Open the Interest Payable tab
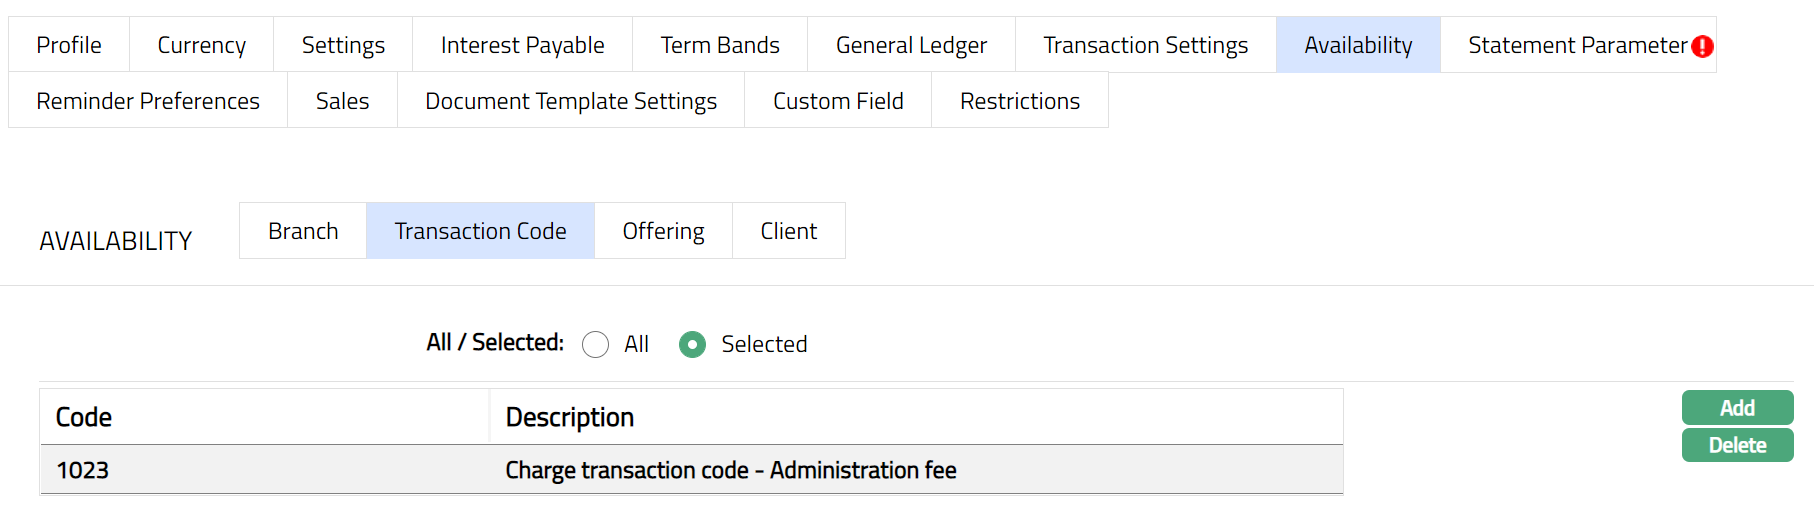The width and height of the screenshot is (1814, 507). (x=522, y=45)
